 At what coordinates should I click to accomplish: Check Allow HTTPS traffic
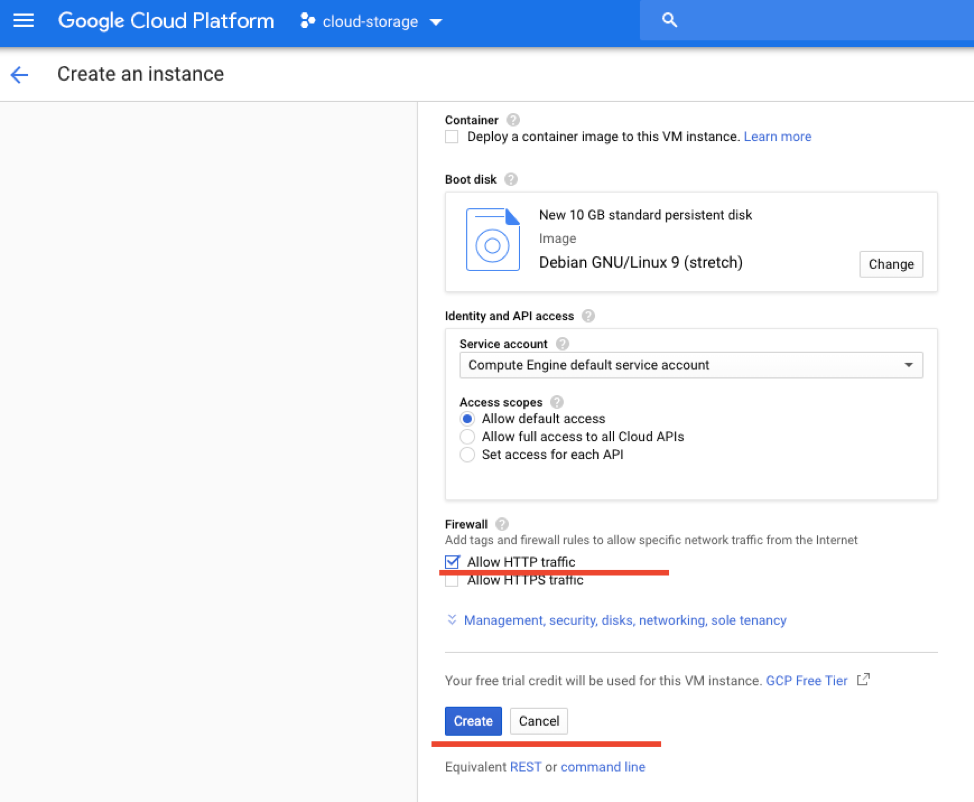click(x=452, y=580)
